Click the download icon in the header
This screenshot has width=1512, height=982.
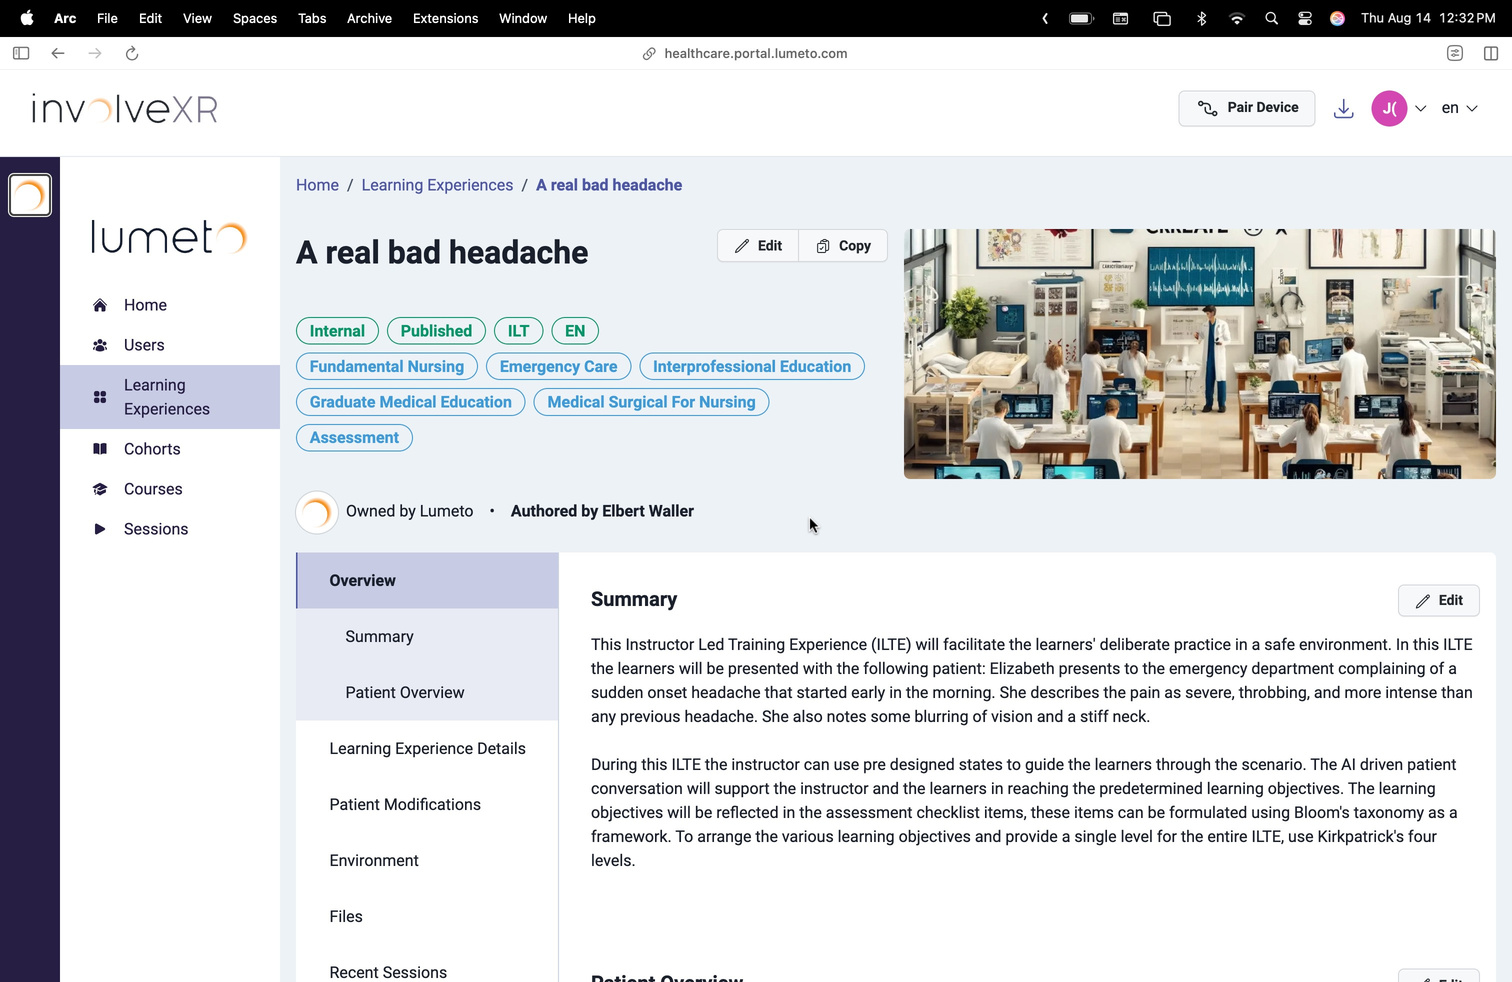click(1344, 108)
